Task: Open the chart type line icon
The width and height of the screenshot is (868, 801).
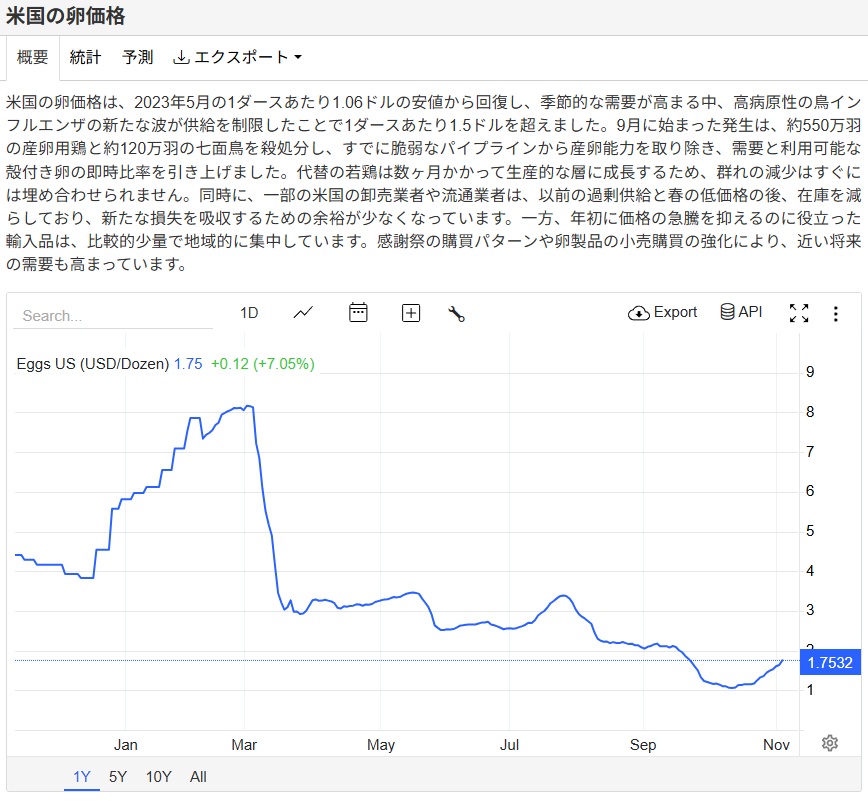Action: [x=303, y=313]
